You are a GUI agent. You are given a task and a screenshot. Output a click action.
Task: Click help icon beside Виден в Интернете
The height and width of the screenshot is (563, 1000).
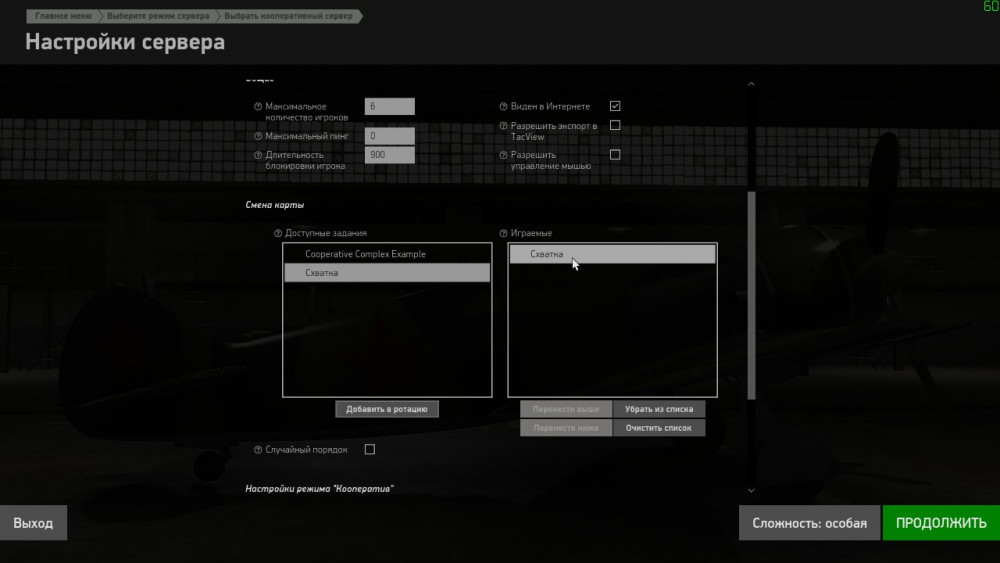pyautogui.click(x=503, y=106)
